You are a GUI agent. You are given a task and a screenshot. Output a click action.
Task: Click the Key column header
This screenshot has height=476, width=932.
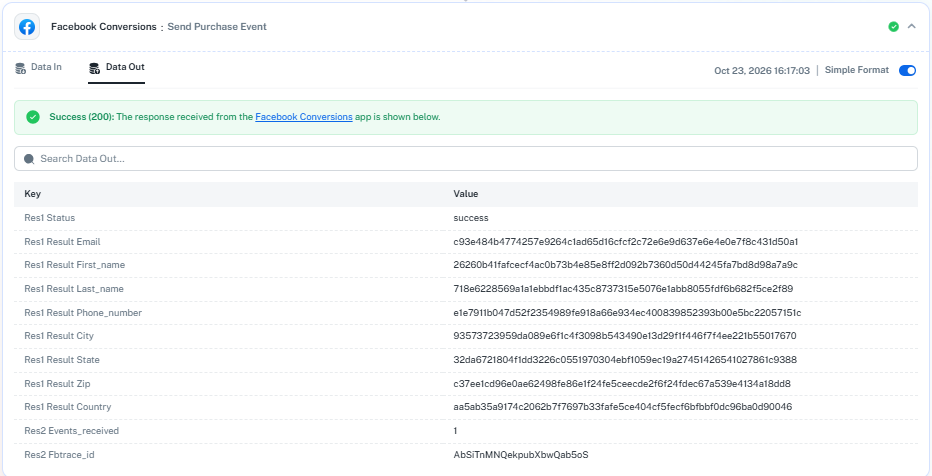(x=33, y=194)
